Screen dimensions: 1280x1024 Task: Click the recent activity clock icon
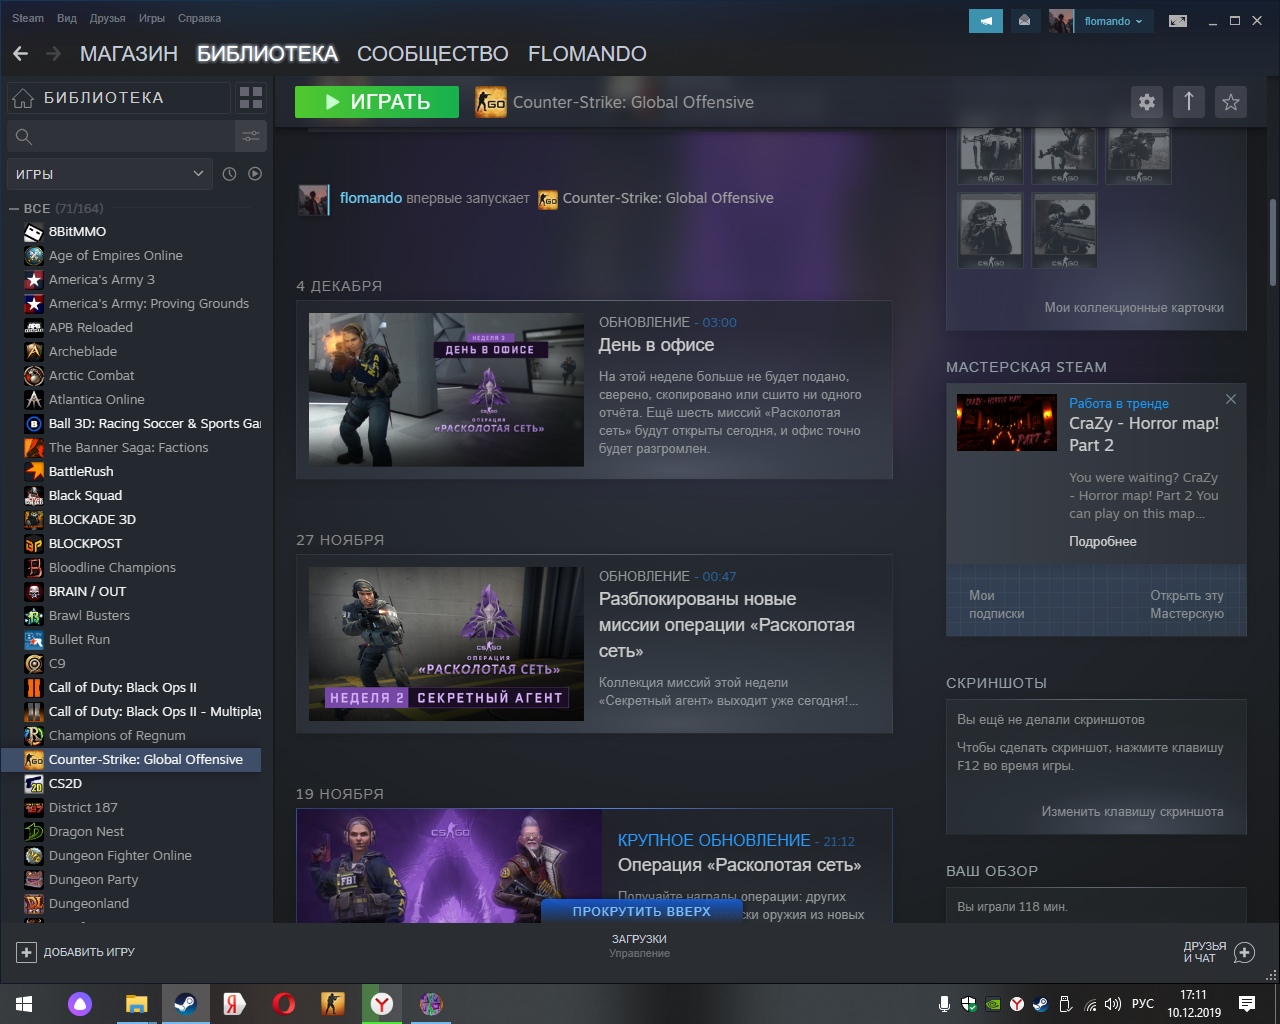(229, 174)
